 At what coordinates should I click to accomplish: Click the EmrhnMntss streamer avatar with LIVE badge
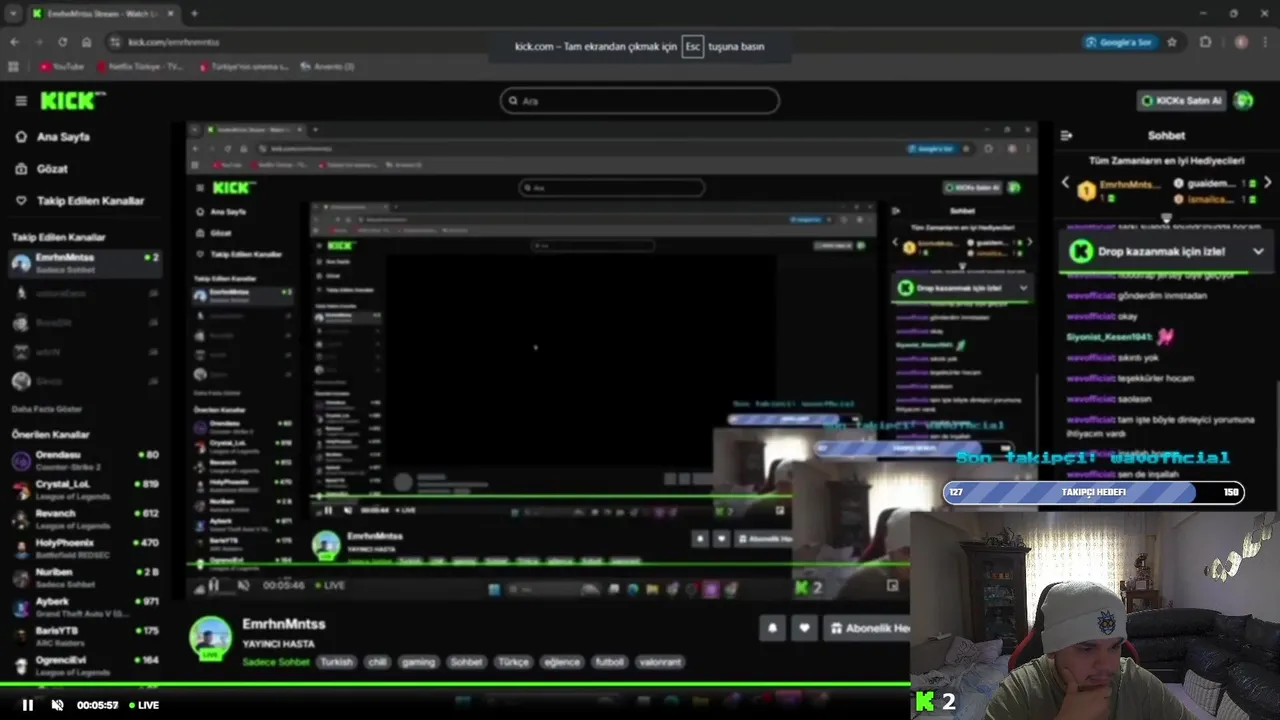click(x=211, y=639)
